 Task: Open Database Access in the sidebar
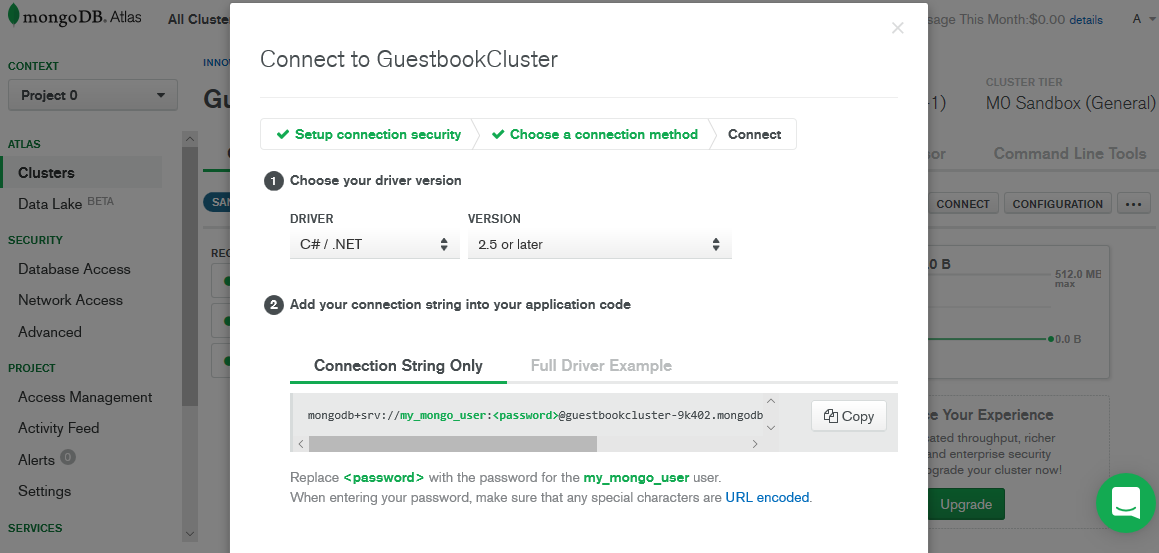click(x=74, y=269)
